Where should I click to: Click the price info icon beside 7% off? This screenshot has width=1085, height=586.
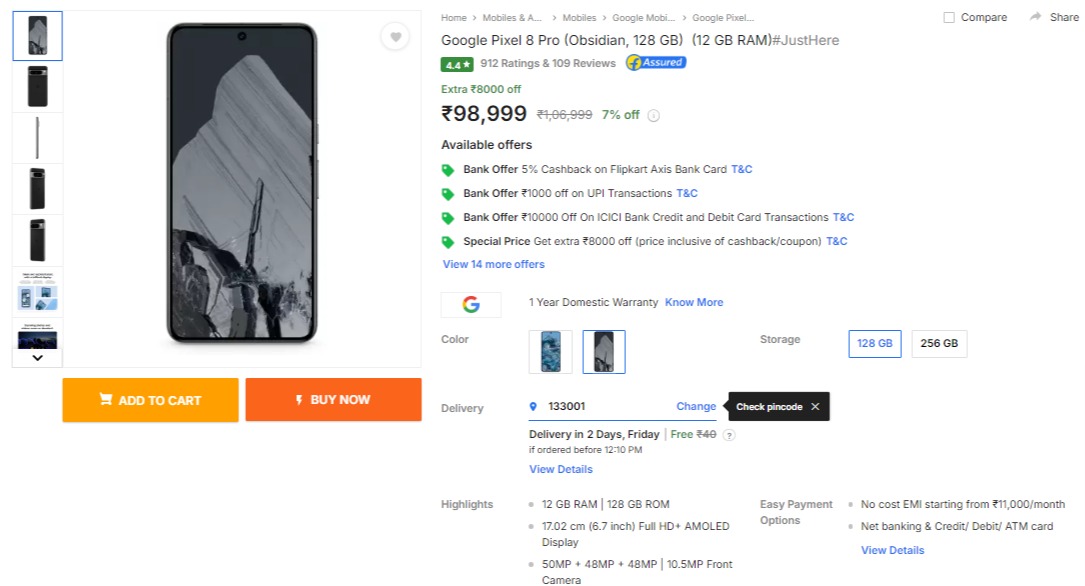653,116
